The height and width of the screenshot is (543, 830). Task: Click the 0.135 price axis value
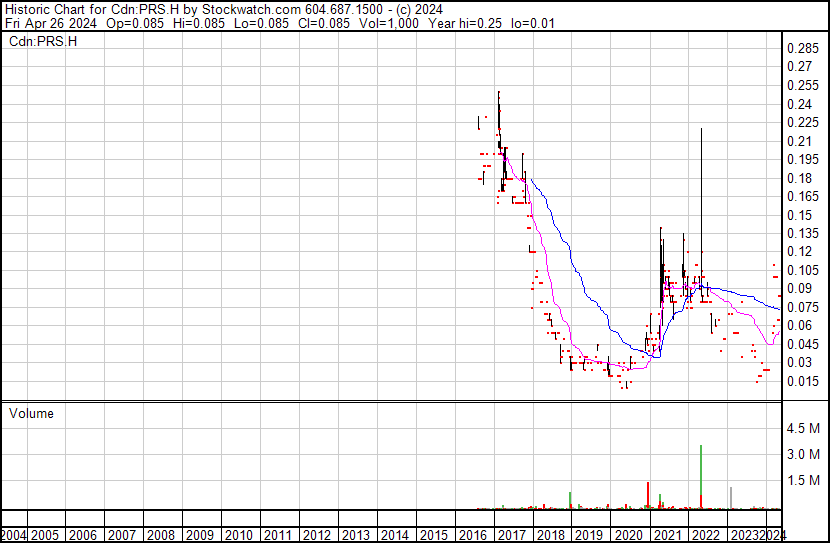[x=803, y=233]
